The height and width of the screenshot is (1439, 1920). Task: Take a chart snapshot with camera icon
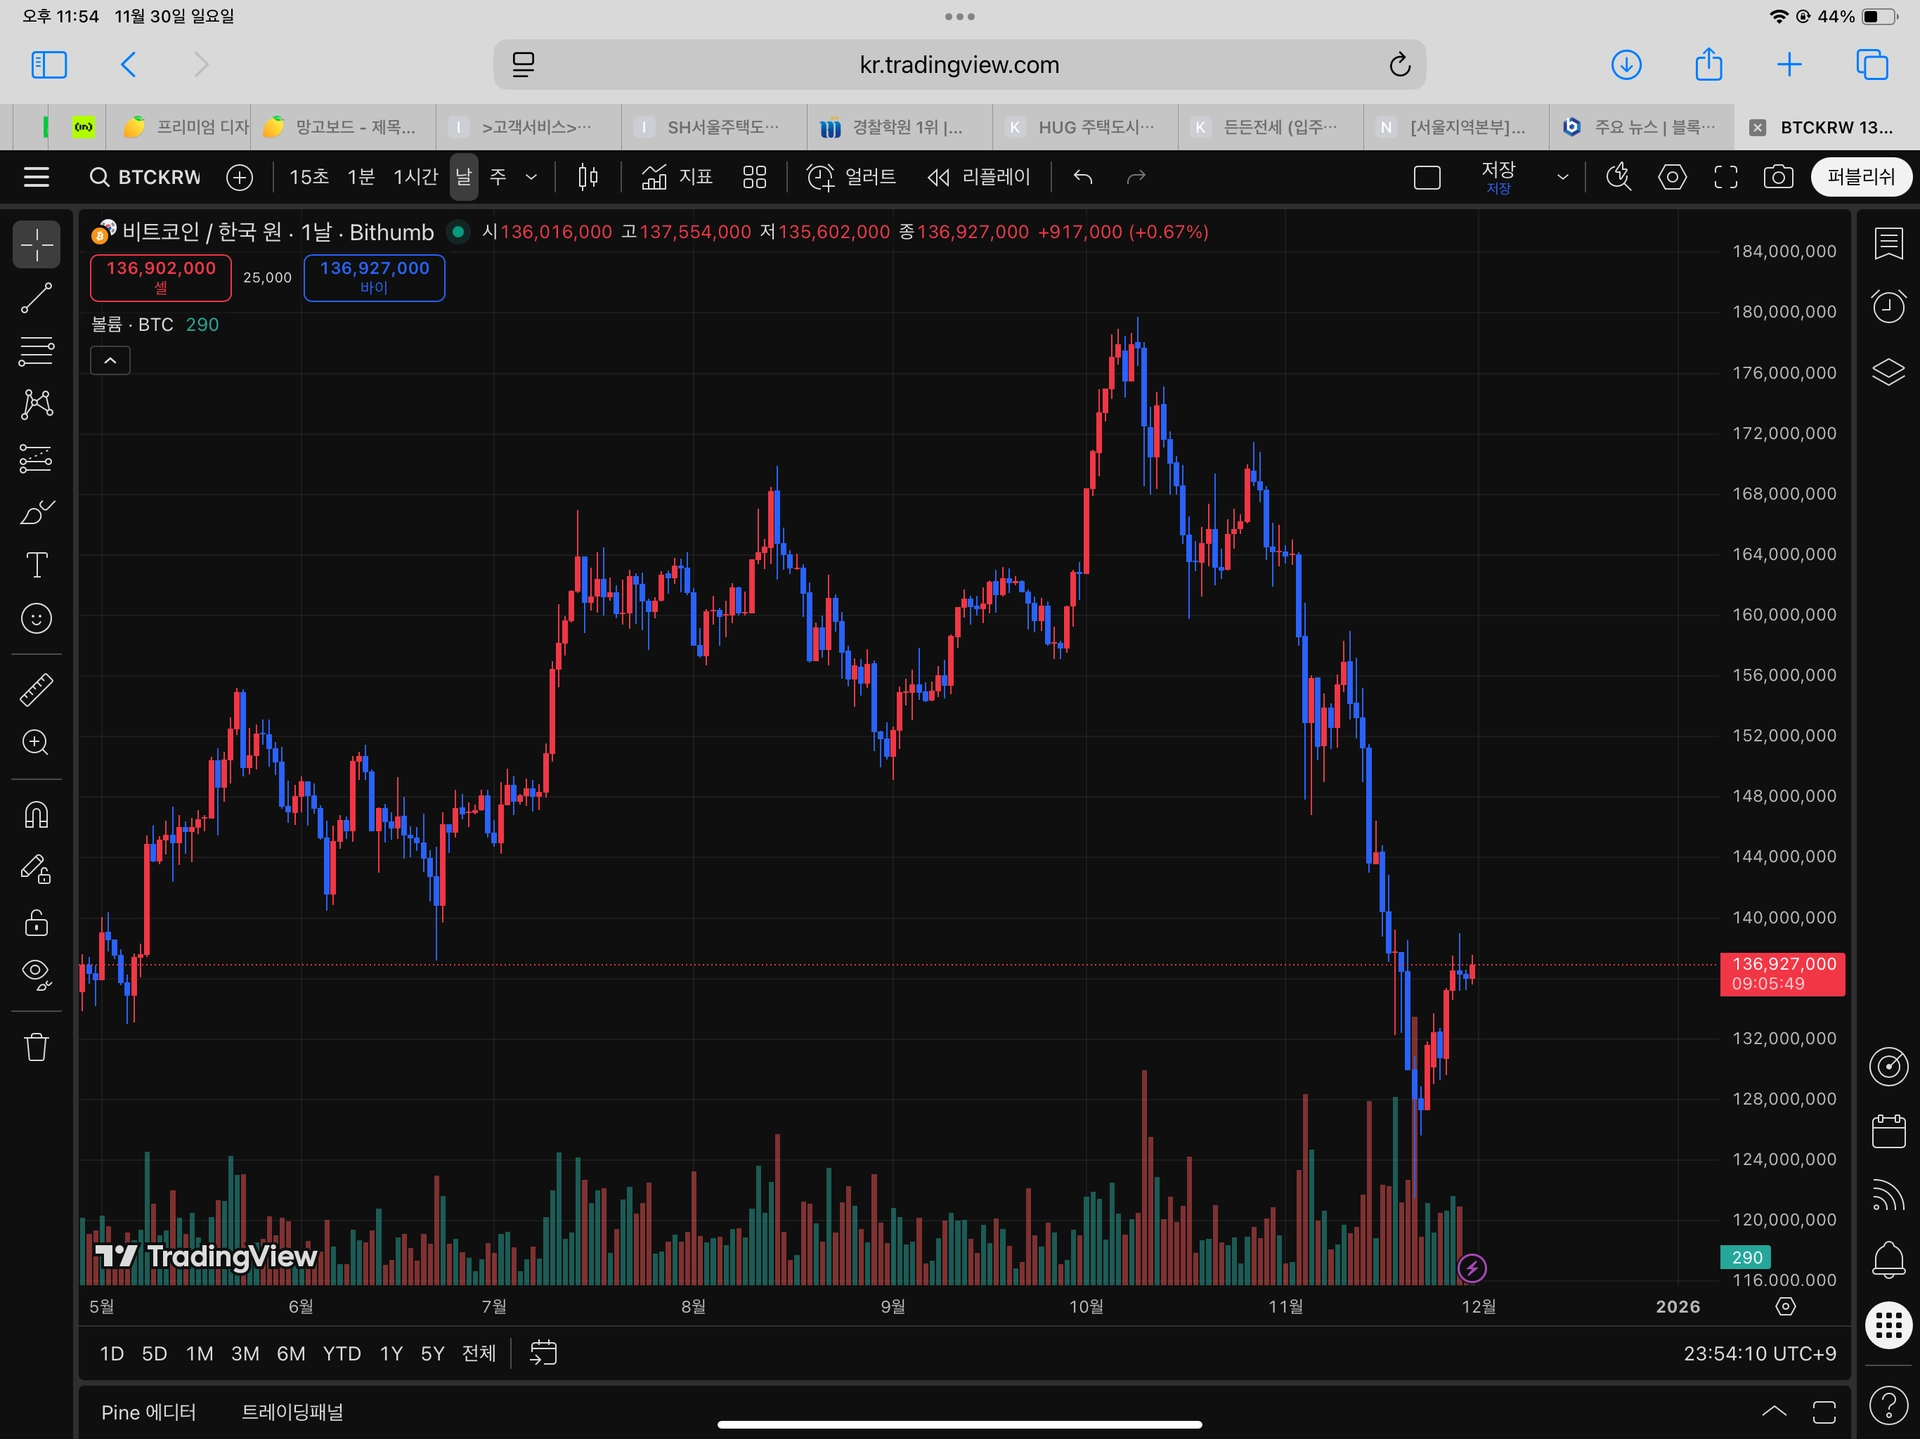pyautogui.click(x=1778, y=177)
